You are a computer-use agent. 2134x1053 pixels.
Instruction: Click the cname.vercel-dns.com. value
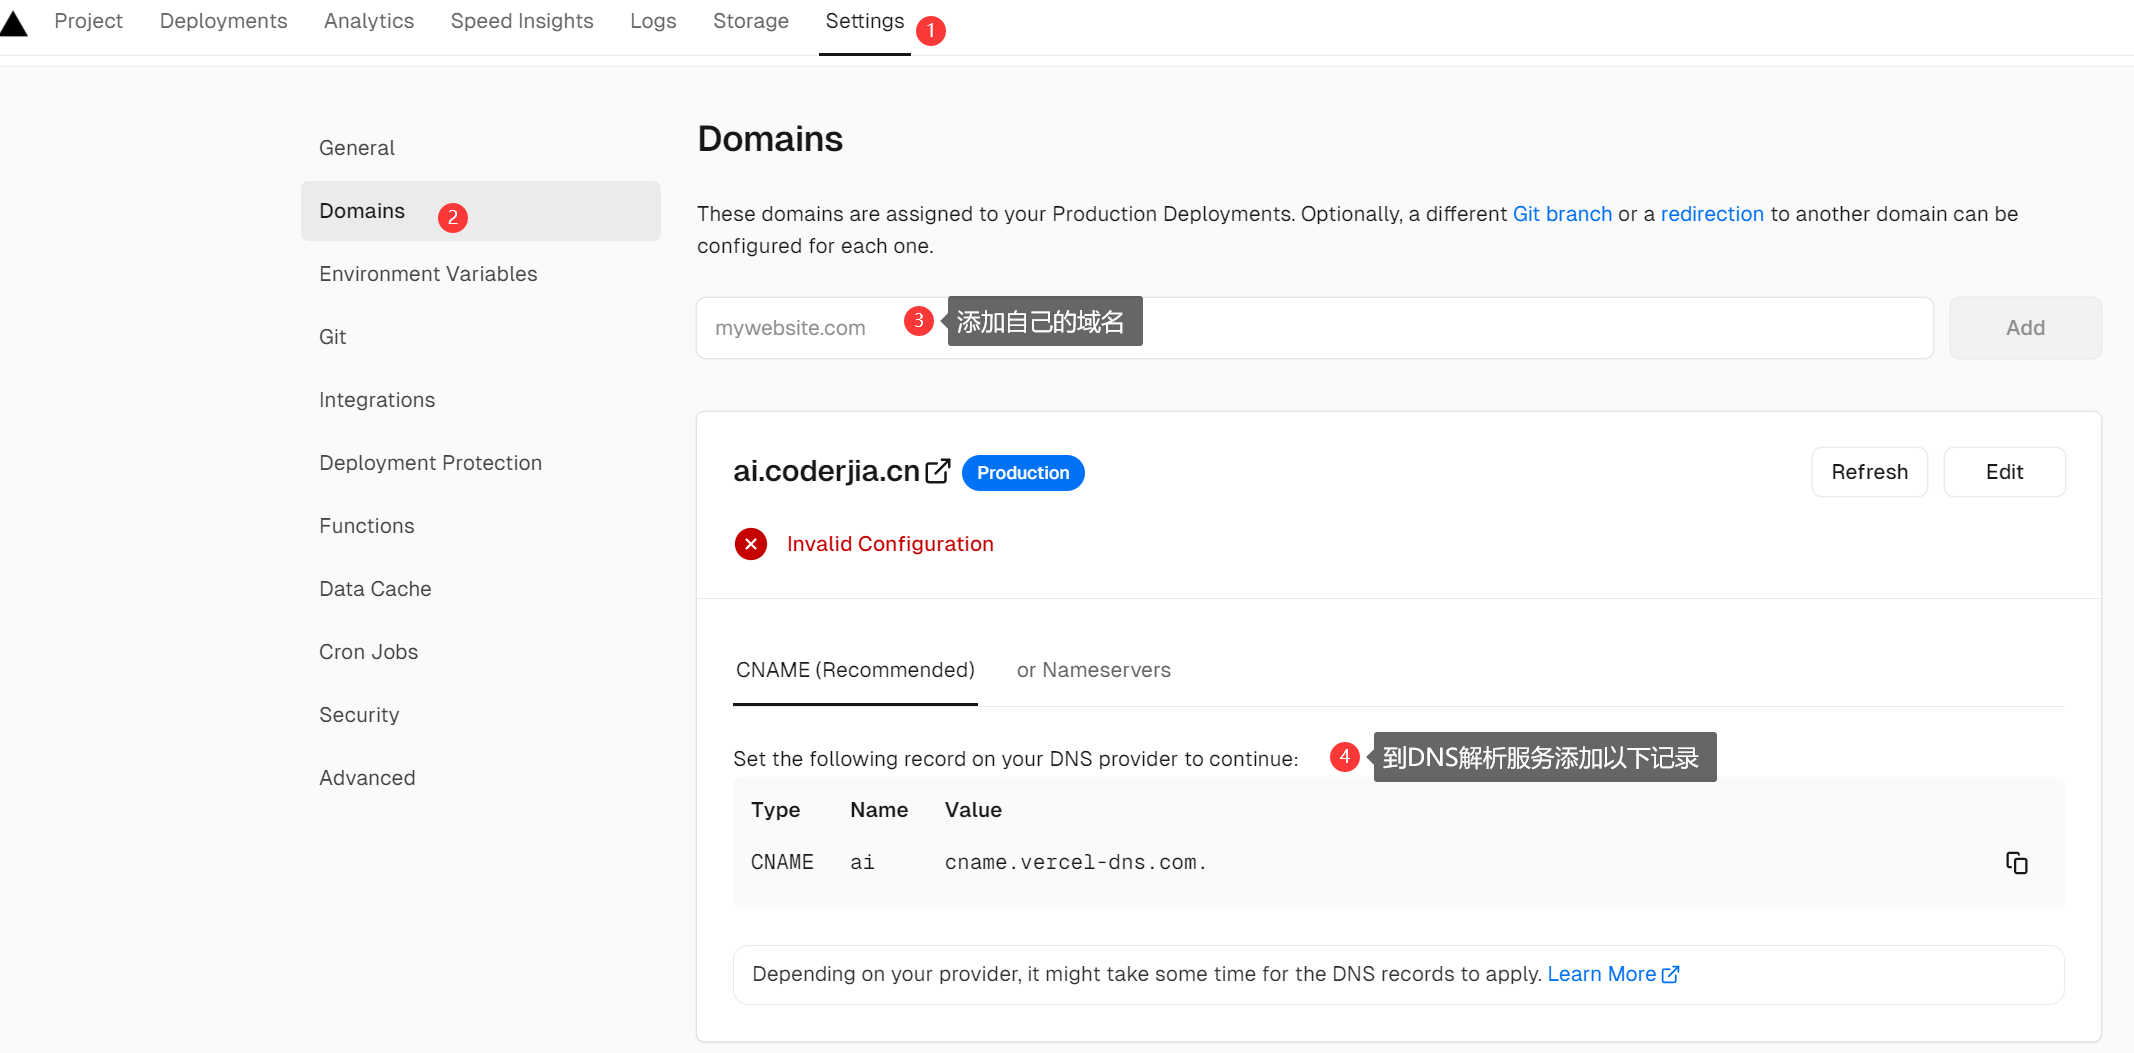(1075, 863)
